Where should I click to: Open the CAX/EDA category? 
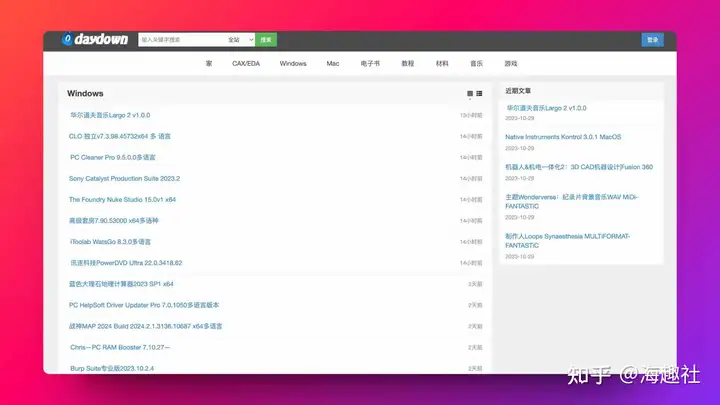(245, 63)
